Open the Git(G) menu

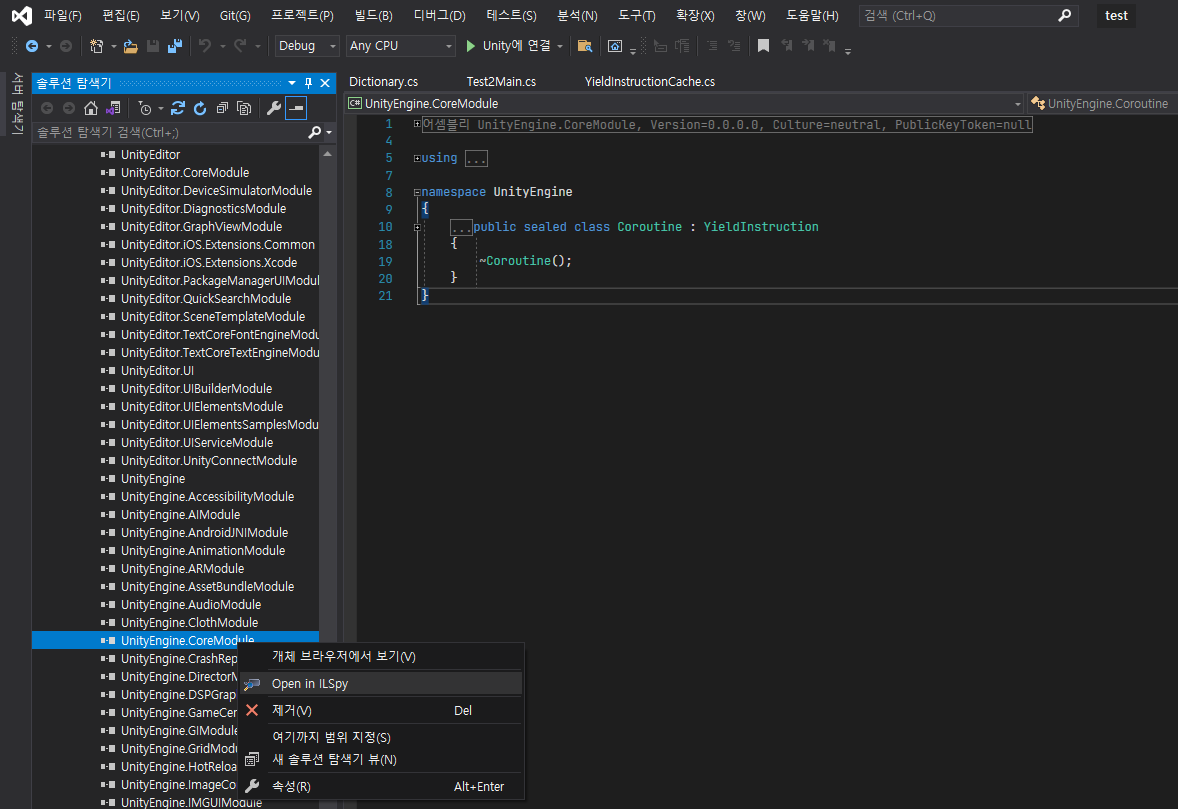click(x=234, y=15)
